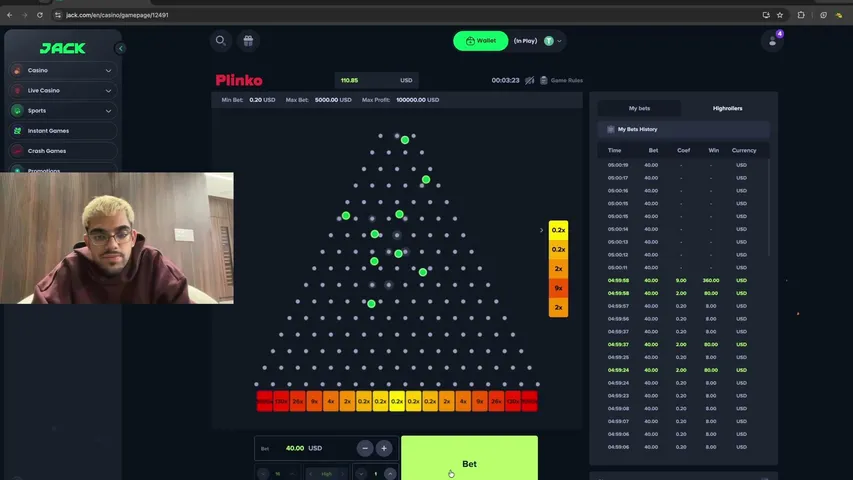Increase bet with the plus button

384,448
